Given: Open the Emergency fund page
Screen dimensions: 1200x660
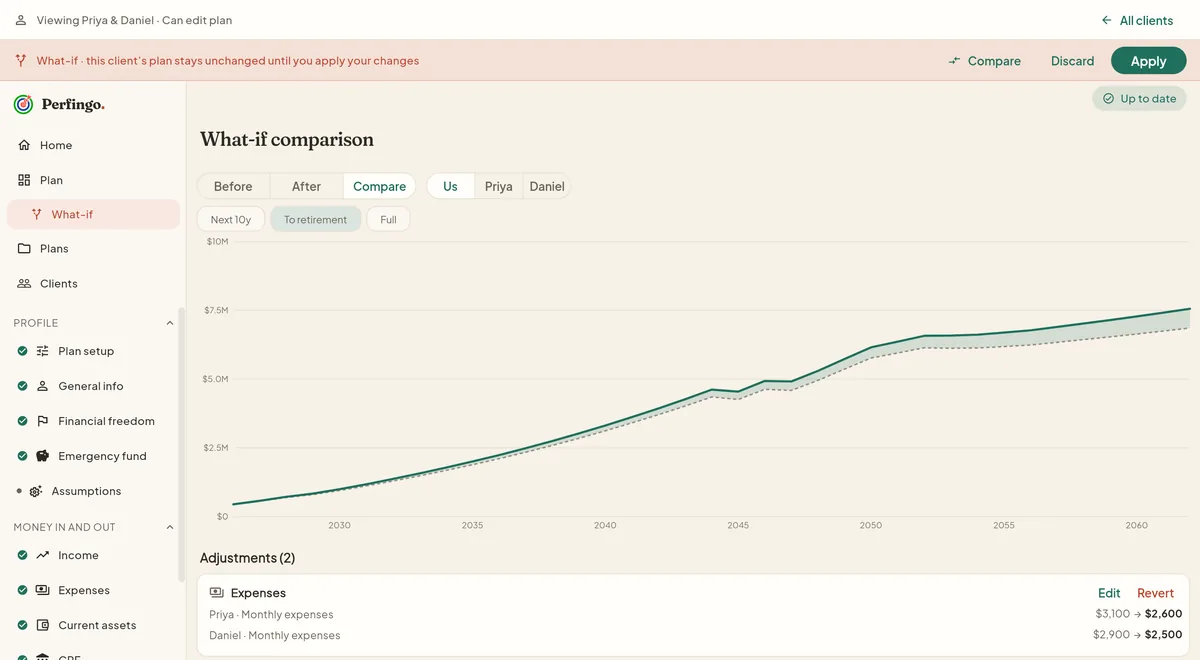Looking at the screenshot, I should 93,456.
